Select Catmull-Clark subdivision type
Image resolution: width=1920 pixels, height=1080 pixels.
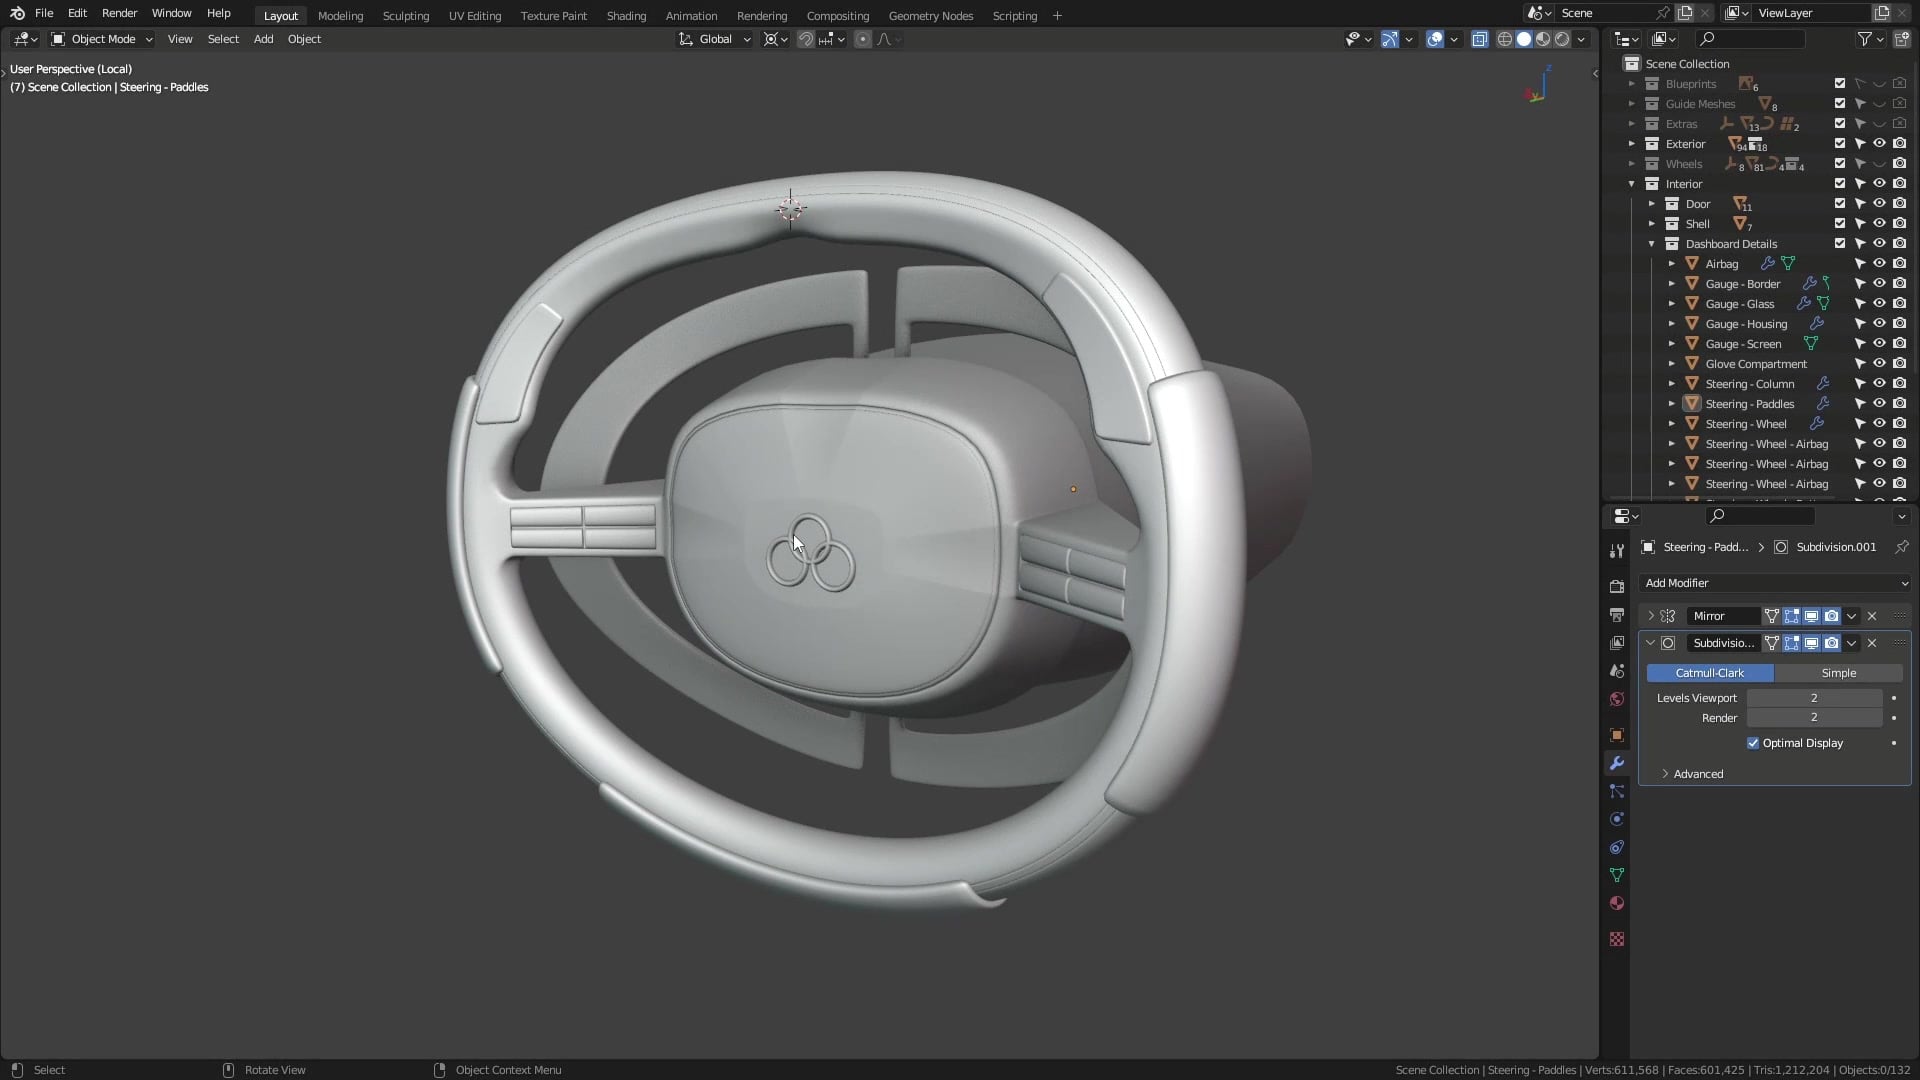(x=1710, y=673)
